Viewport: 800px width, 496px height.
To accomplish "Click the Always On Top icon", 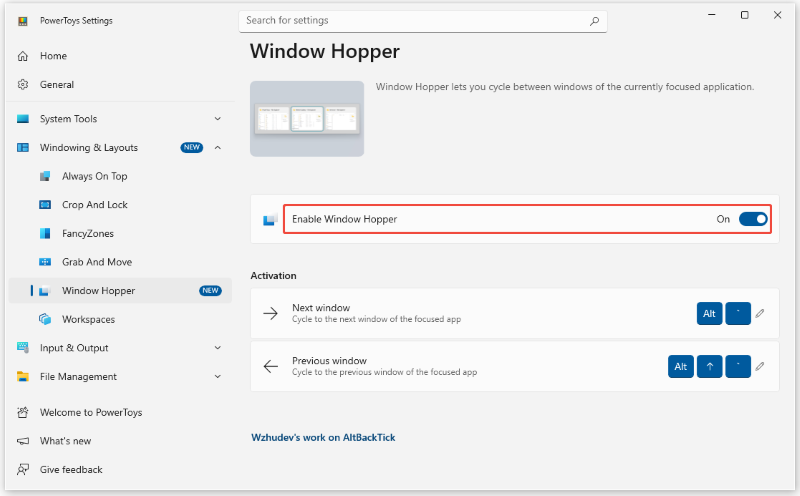I will [x=45, y=176].
